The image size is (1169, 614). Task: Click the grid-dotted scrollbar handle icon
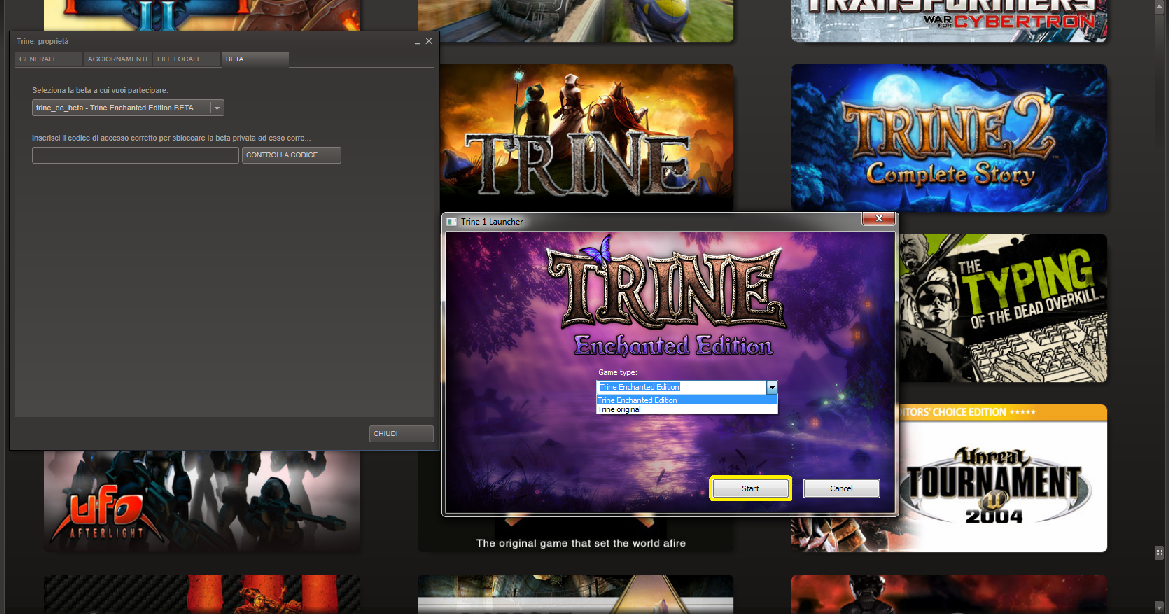tap(1158, 551)
